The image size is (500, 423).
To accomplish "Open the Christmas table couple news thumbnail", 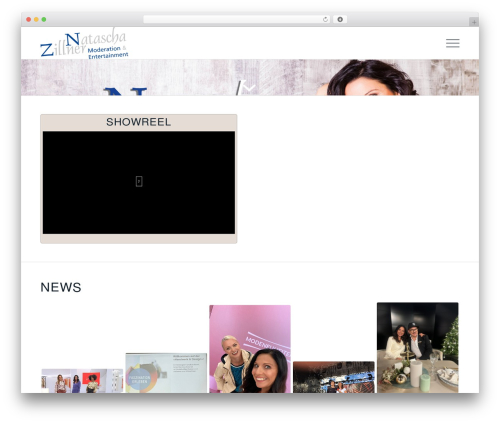I will (418, 347).
